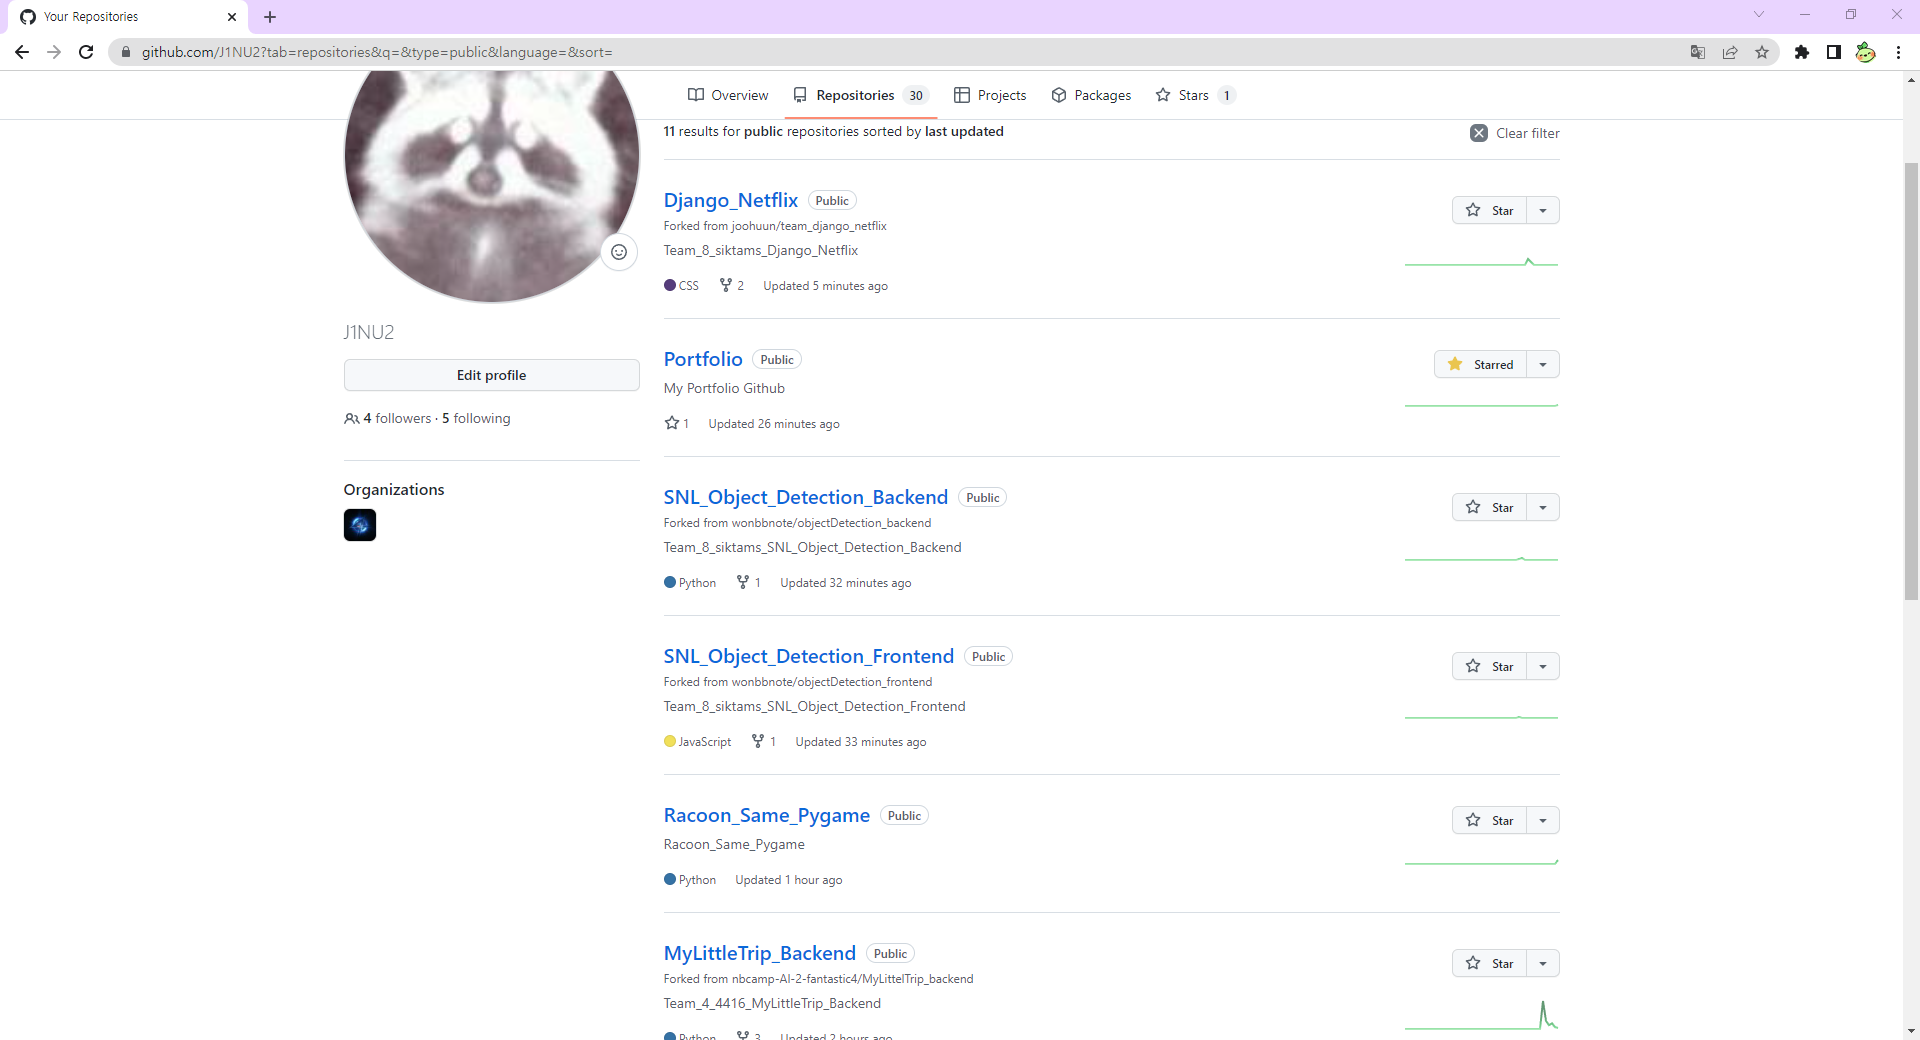Bookmark this page with the star icon

pyautogui.click(x=1762, y=52)
